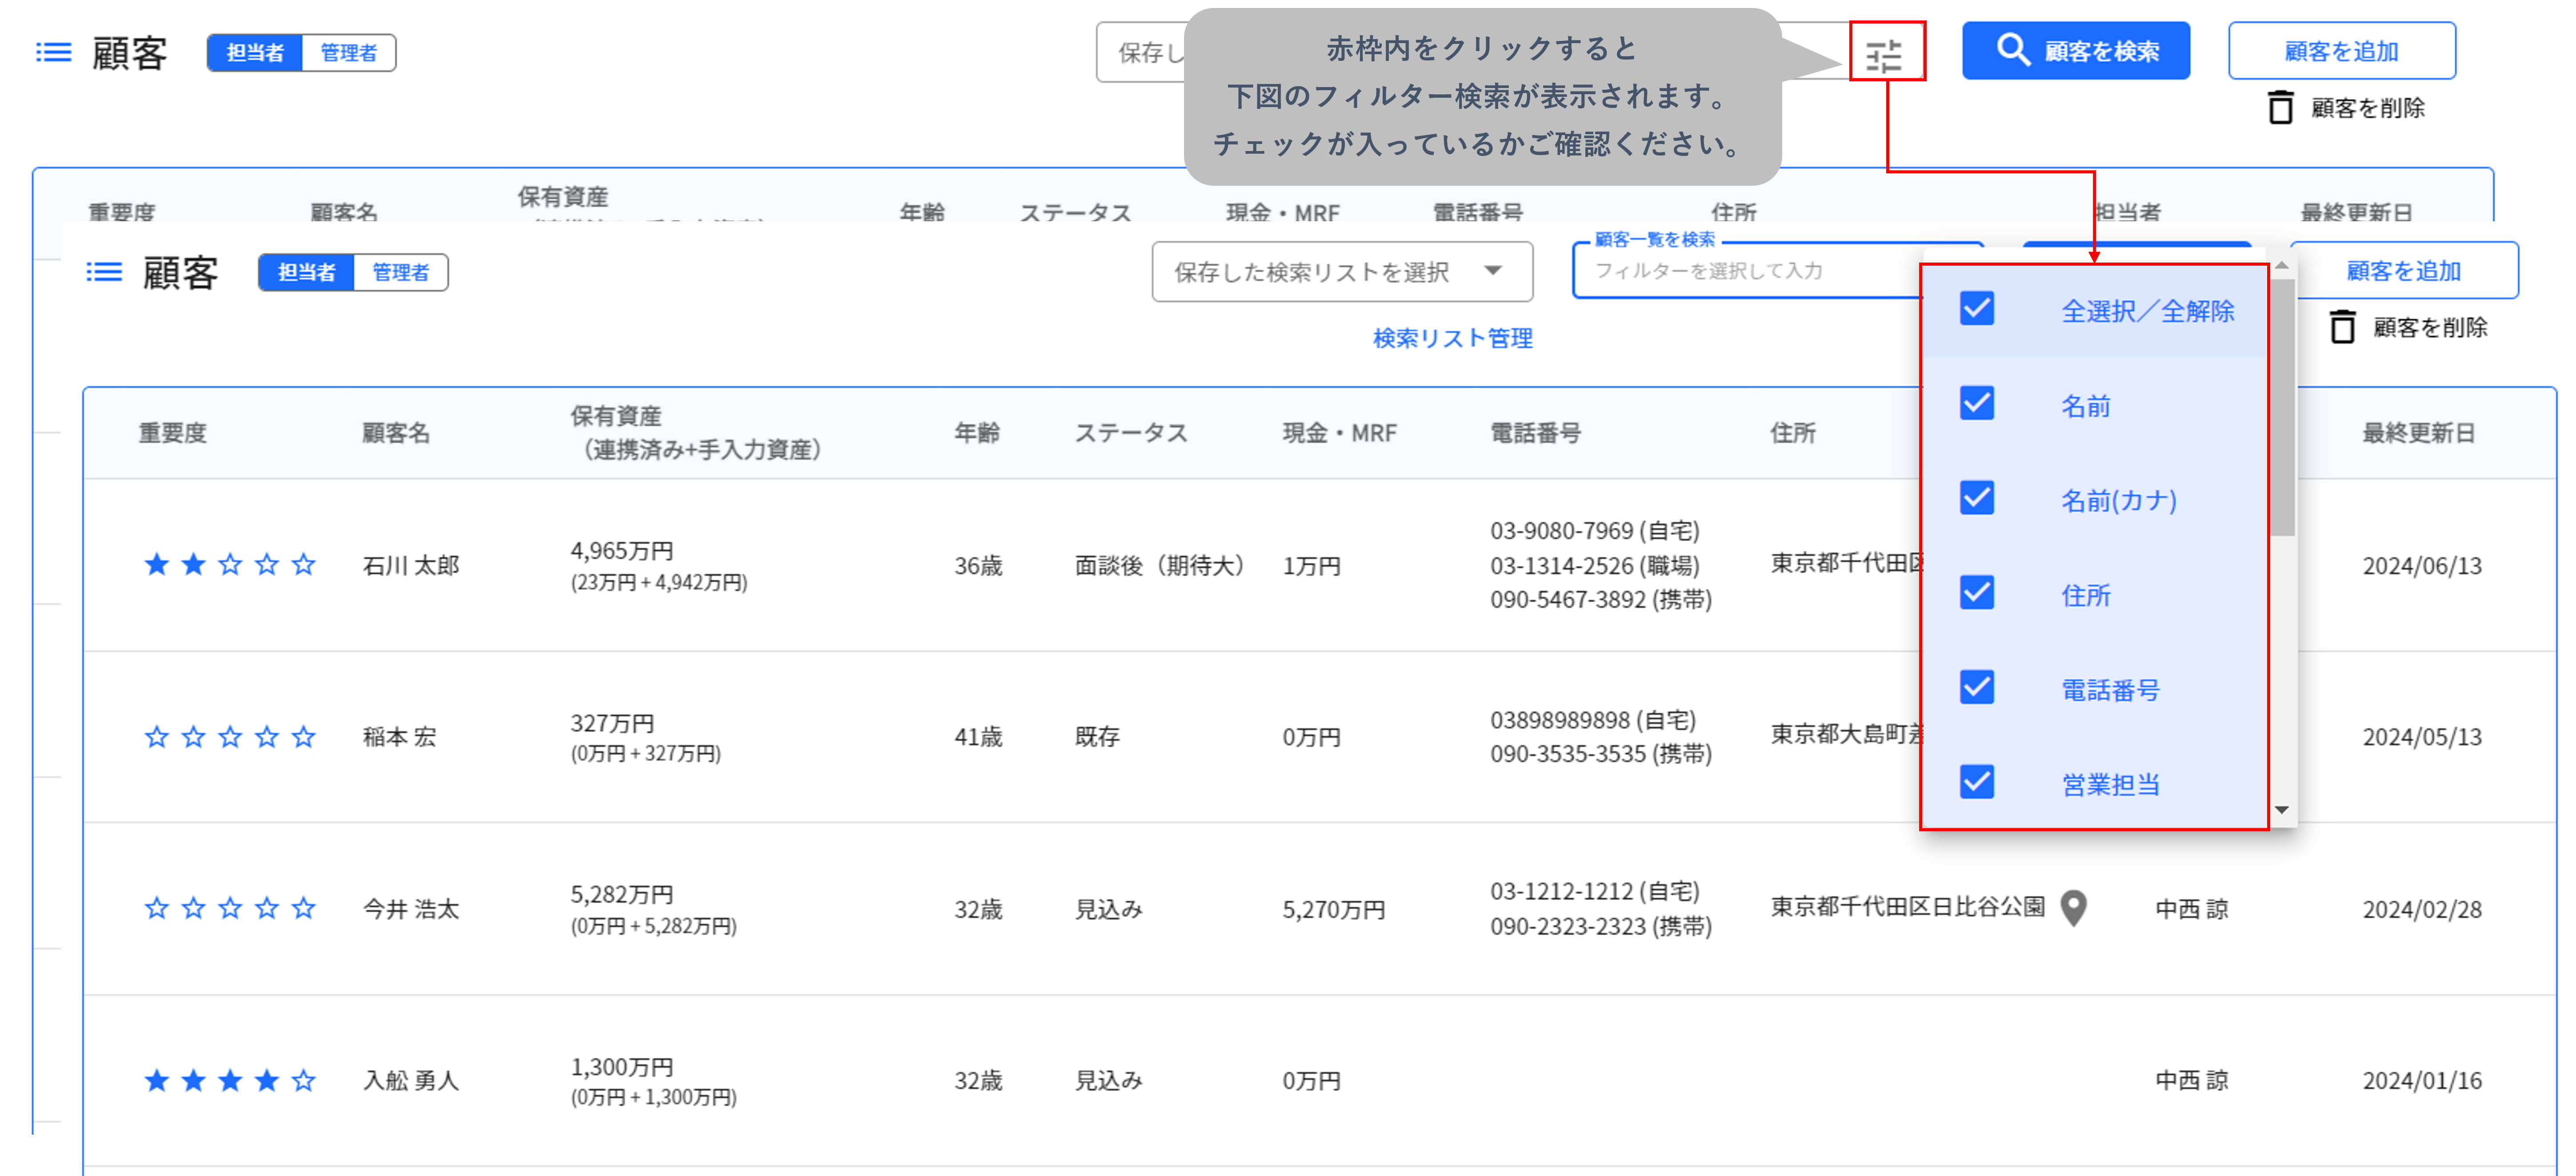The width and height of the screenshot is (2576, 1176).
Task: Click the first star of 稲本 宏 row
Action: (x=157, y=737)
